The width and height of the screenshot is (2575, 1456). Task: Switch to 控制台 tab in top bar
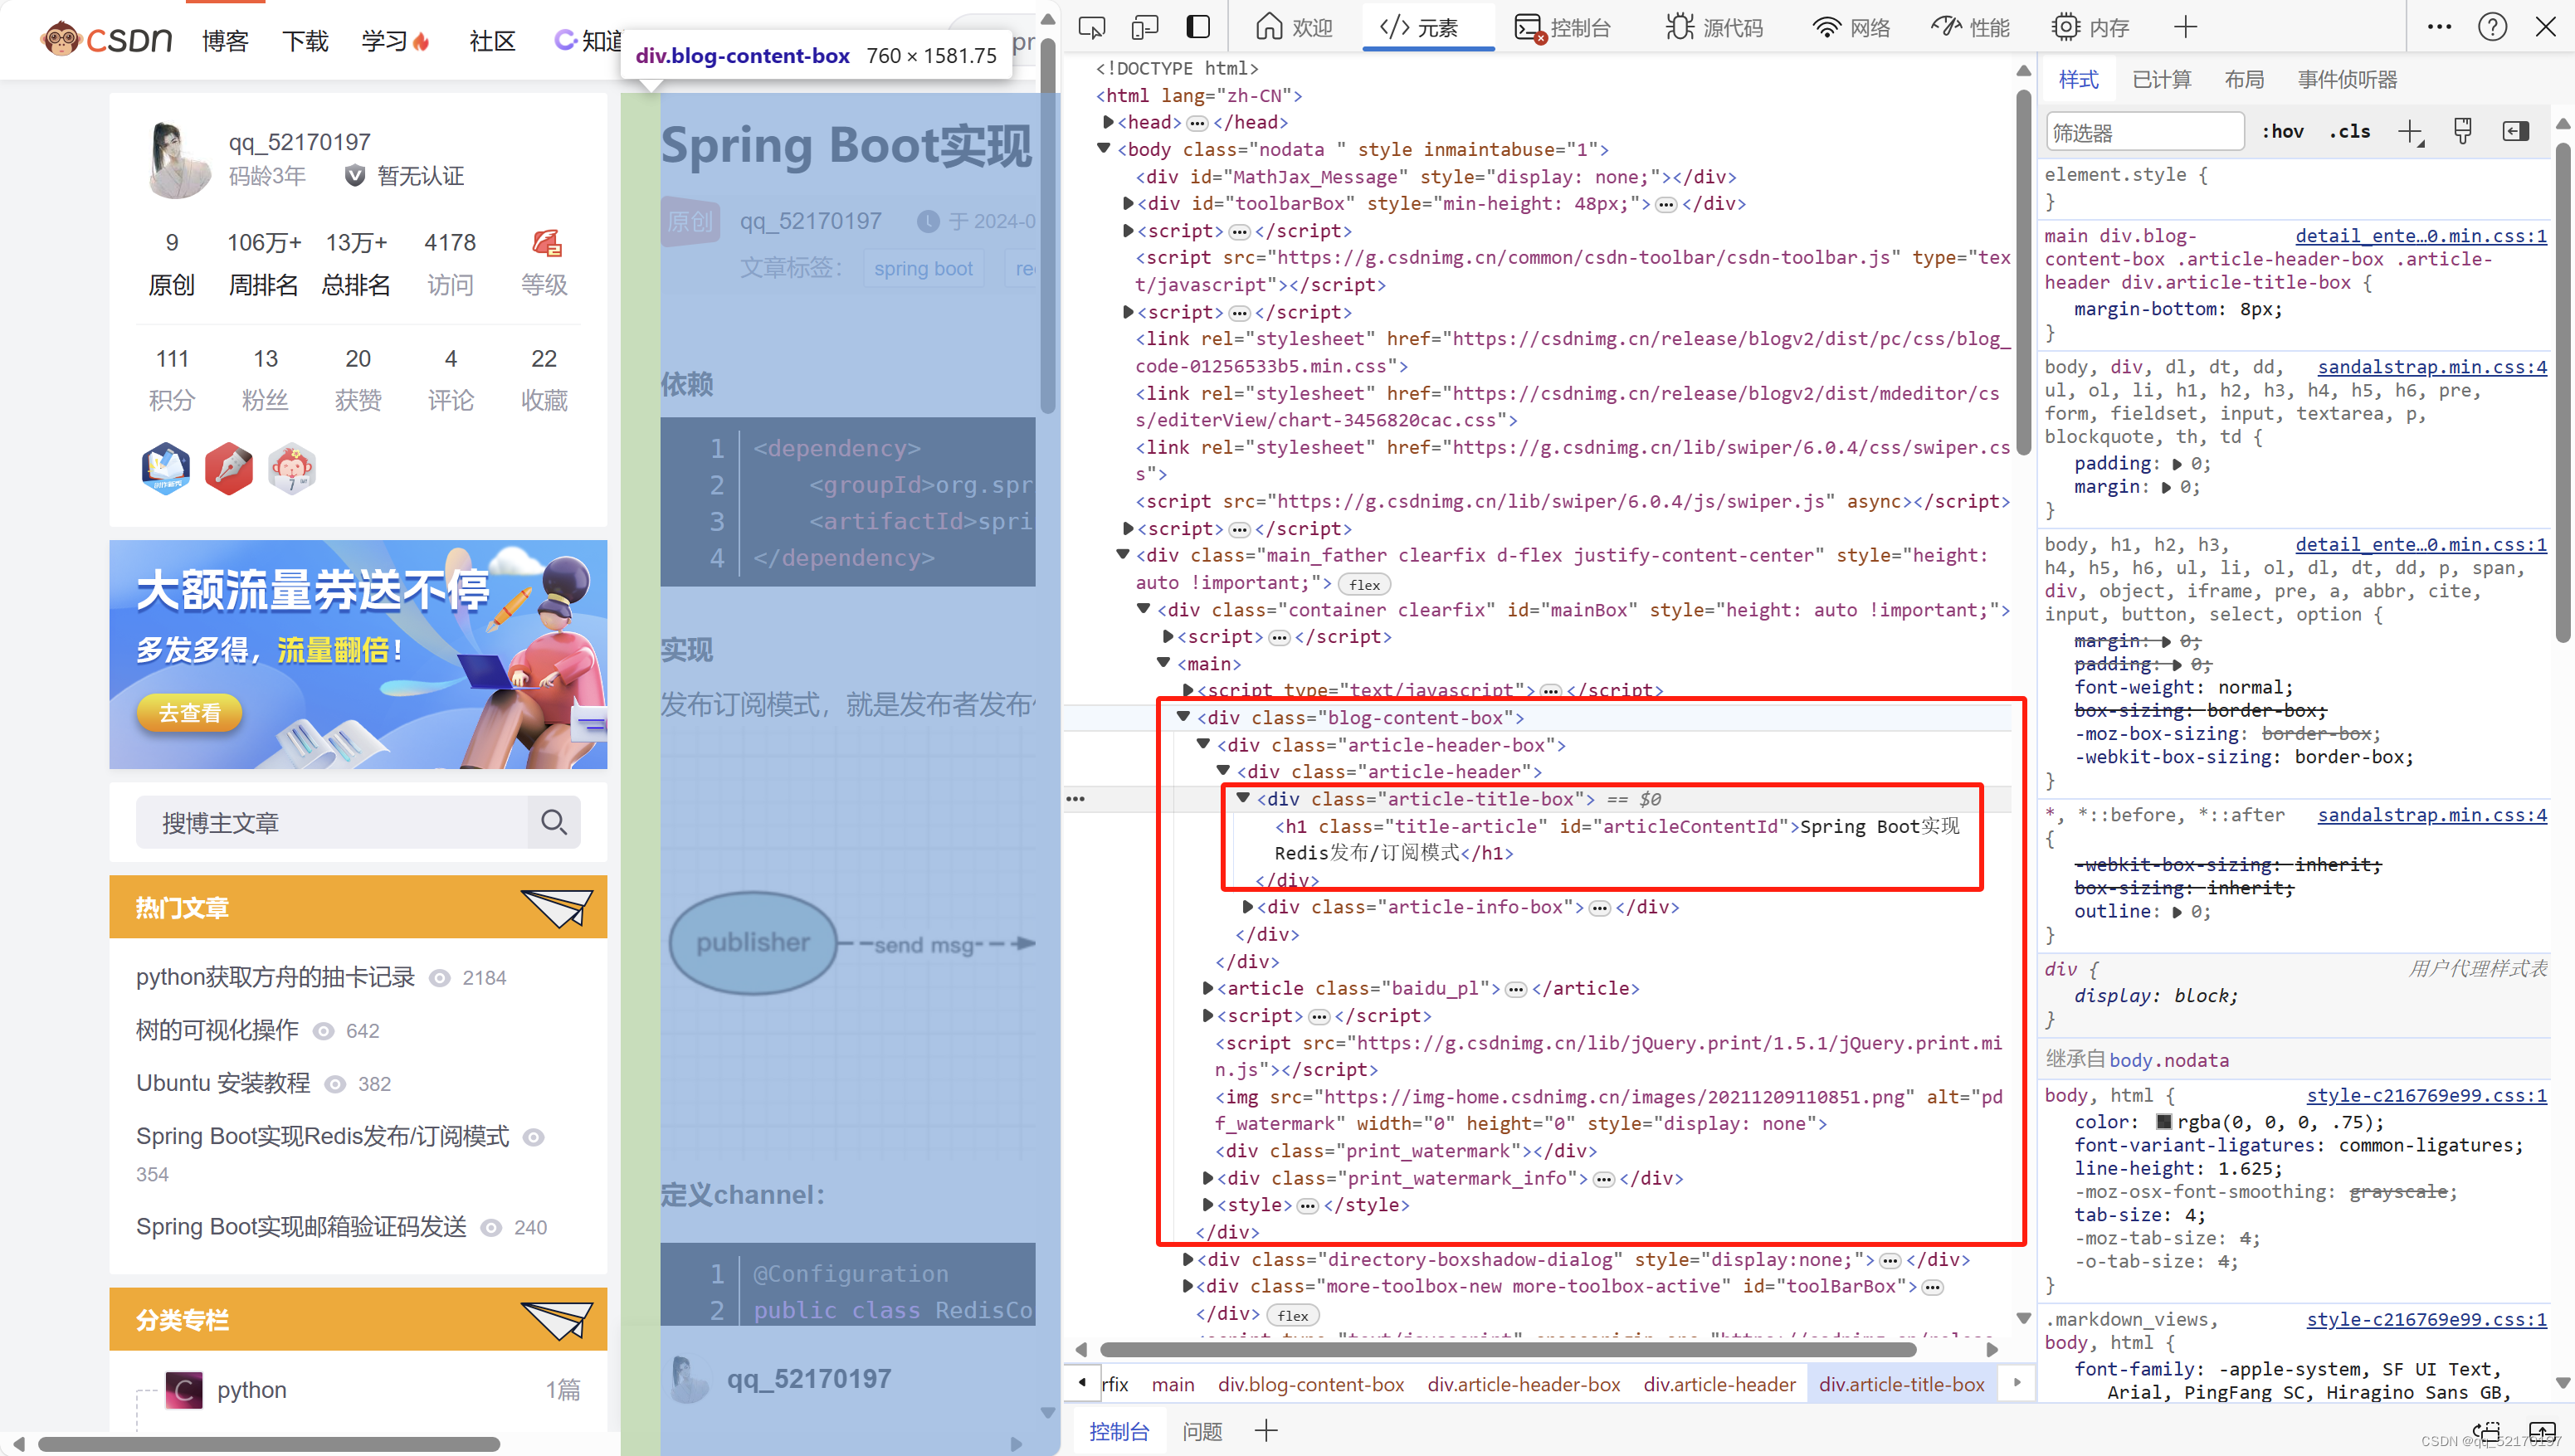click(x=1562, y=27)
